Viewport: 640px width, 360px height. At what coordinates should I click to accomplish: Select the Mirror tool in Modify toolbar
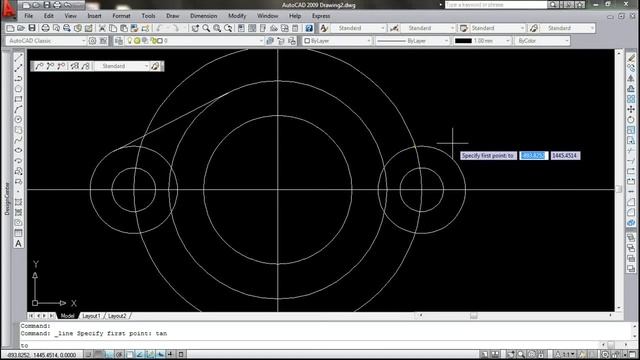(x=631, y=78)
